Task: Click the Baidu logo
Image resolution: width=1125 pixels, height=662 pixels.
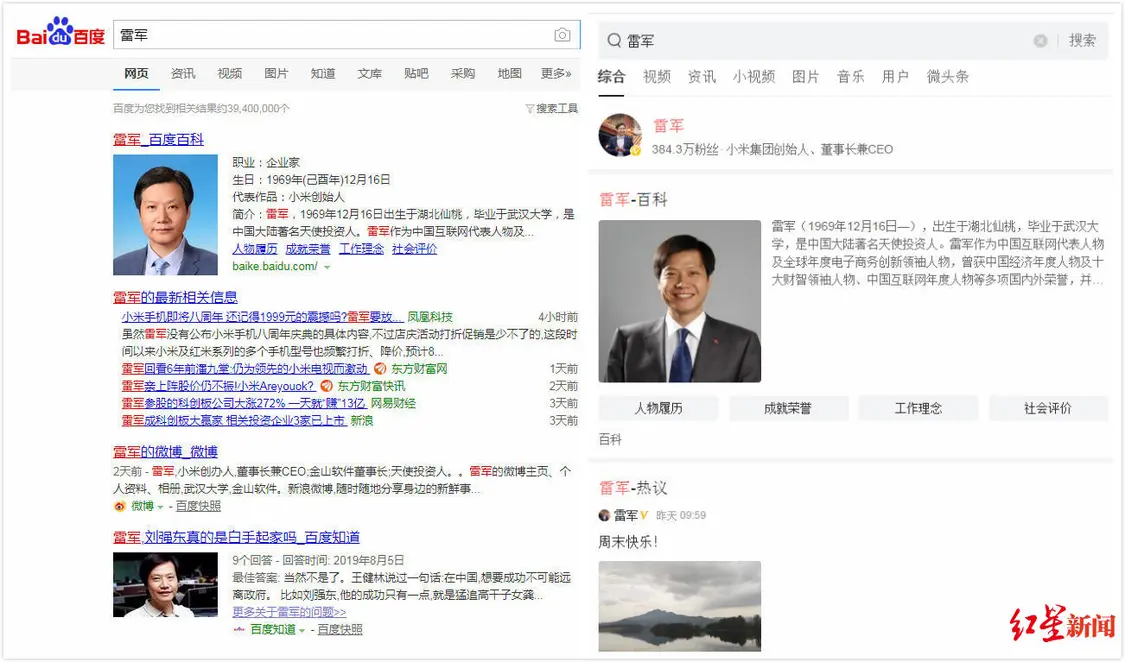Action: point(61,32)
